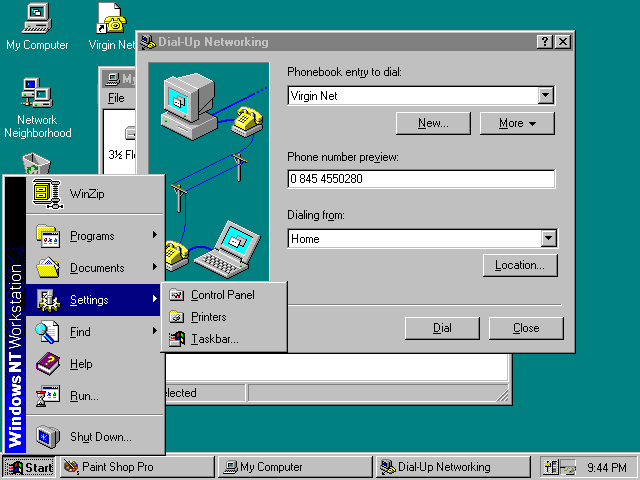Choose Help from the Start menu

(94, 364)
